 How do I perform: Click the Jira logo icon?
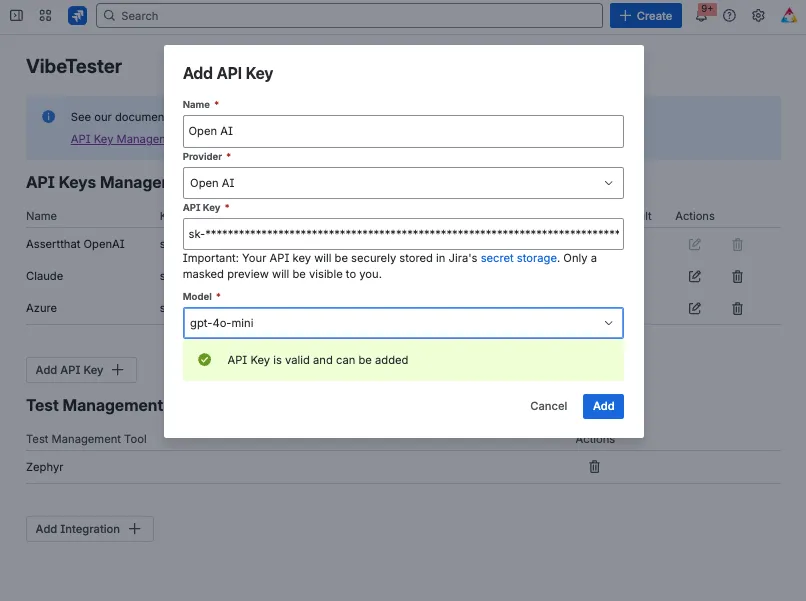tap(77, 15)
